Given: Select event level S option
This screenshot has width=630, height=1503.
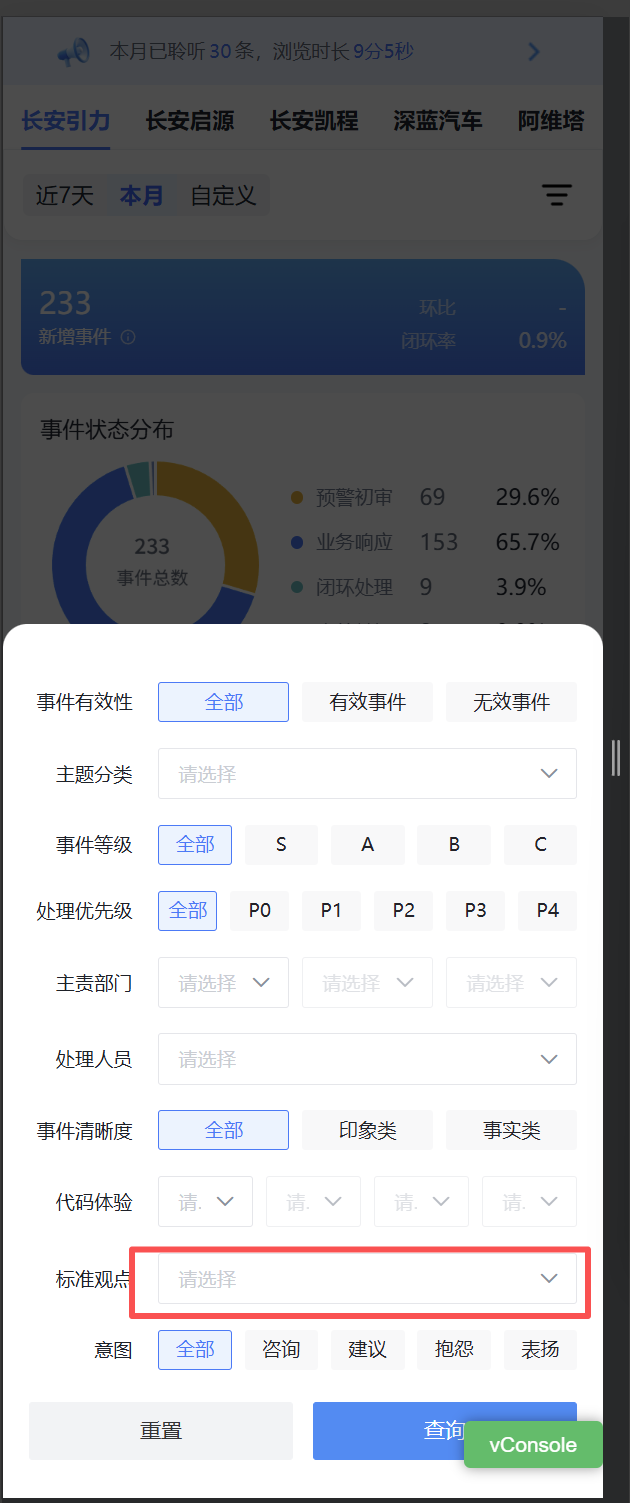Looking at the screenshot, I should pyautogui.click(x=281, y=845).
